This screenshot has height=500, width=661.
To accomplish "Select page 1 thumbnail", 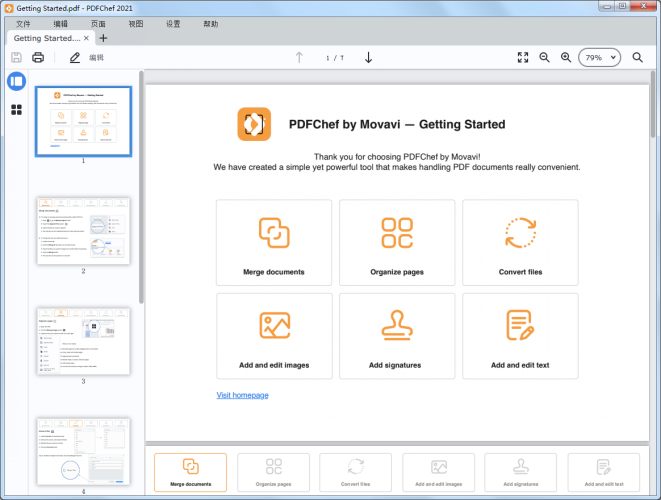I will 83,121.
